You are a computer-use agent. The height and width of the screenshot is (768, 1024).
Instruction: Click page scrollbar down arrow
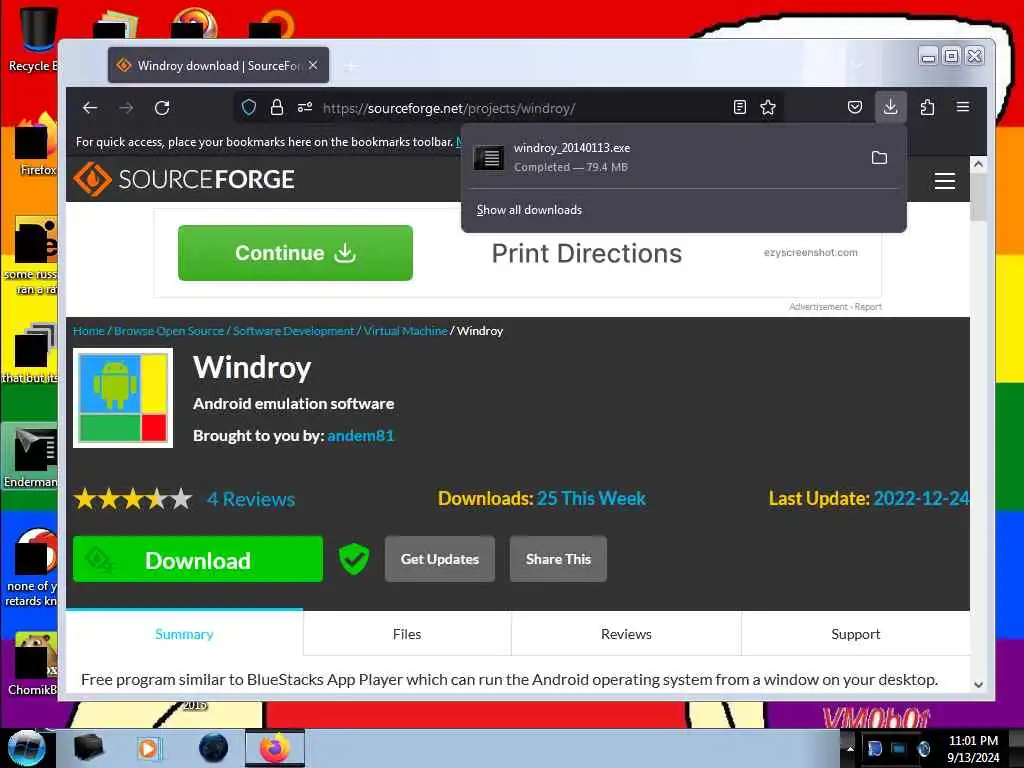coord(978,684)
